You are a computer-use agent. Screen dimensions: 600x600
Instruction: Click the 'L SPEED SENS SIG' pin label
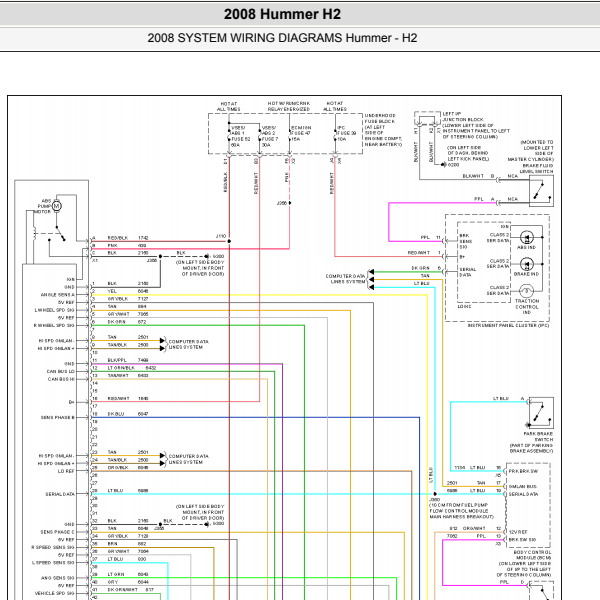coord(54,563)
